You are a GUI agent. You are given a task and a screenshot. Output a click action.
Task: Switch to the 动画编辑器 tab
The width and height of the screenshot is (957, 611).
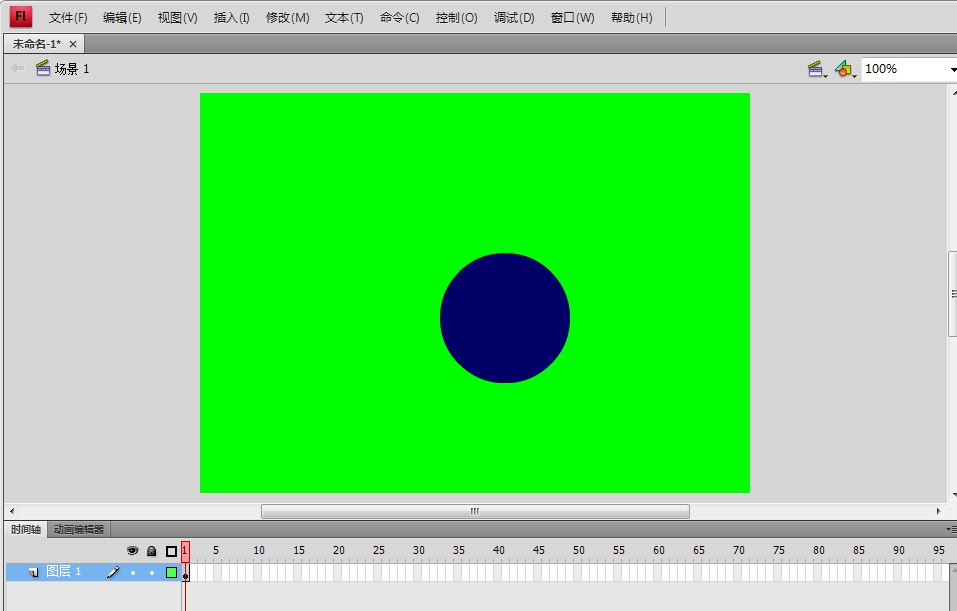[79, 529]
